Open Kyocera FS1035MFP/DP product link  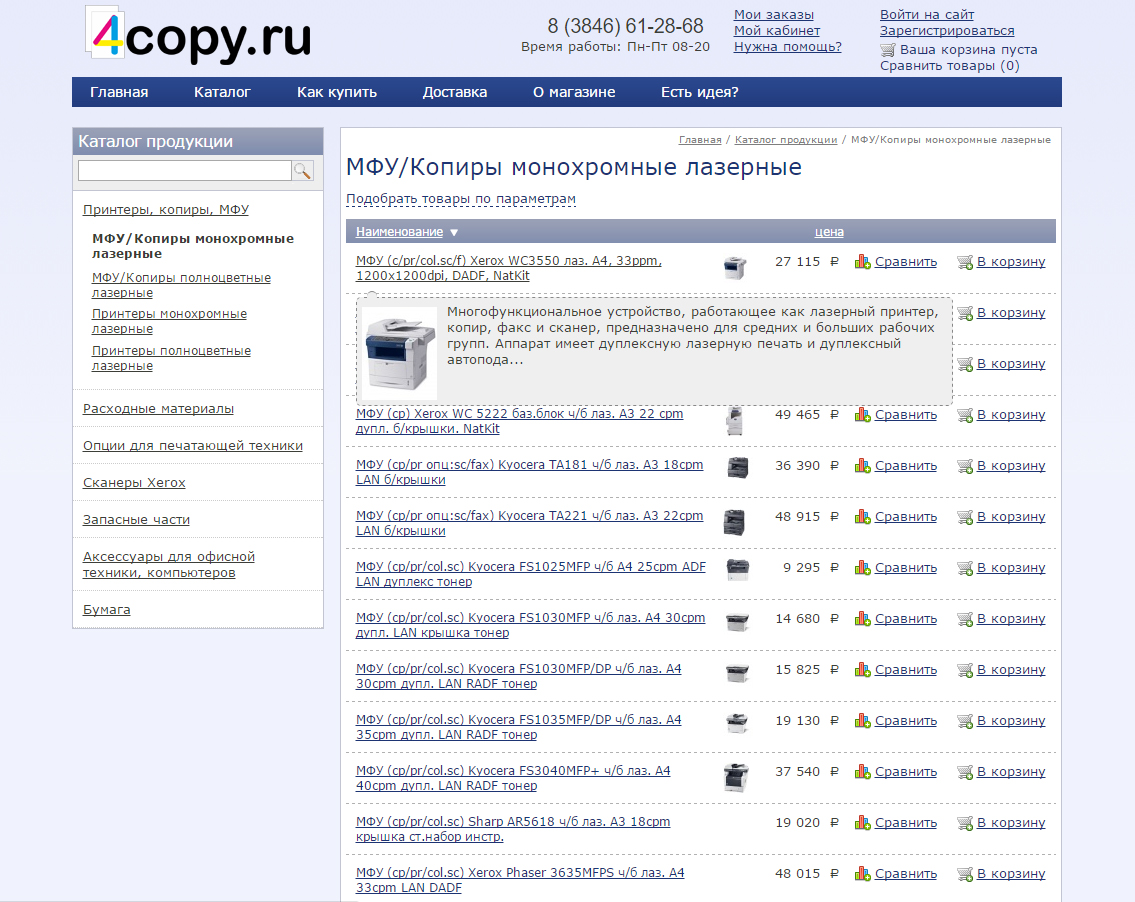(x=518, y=727)
